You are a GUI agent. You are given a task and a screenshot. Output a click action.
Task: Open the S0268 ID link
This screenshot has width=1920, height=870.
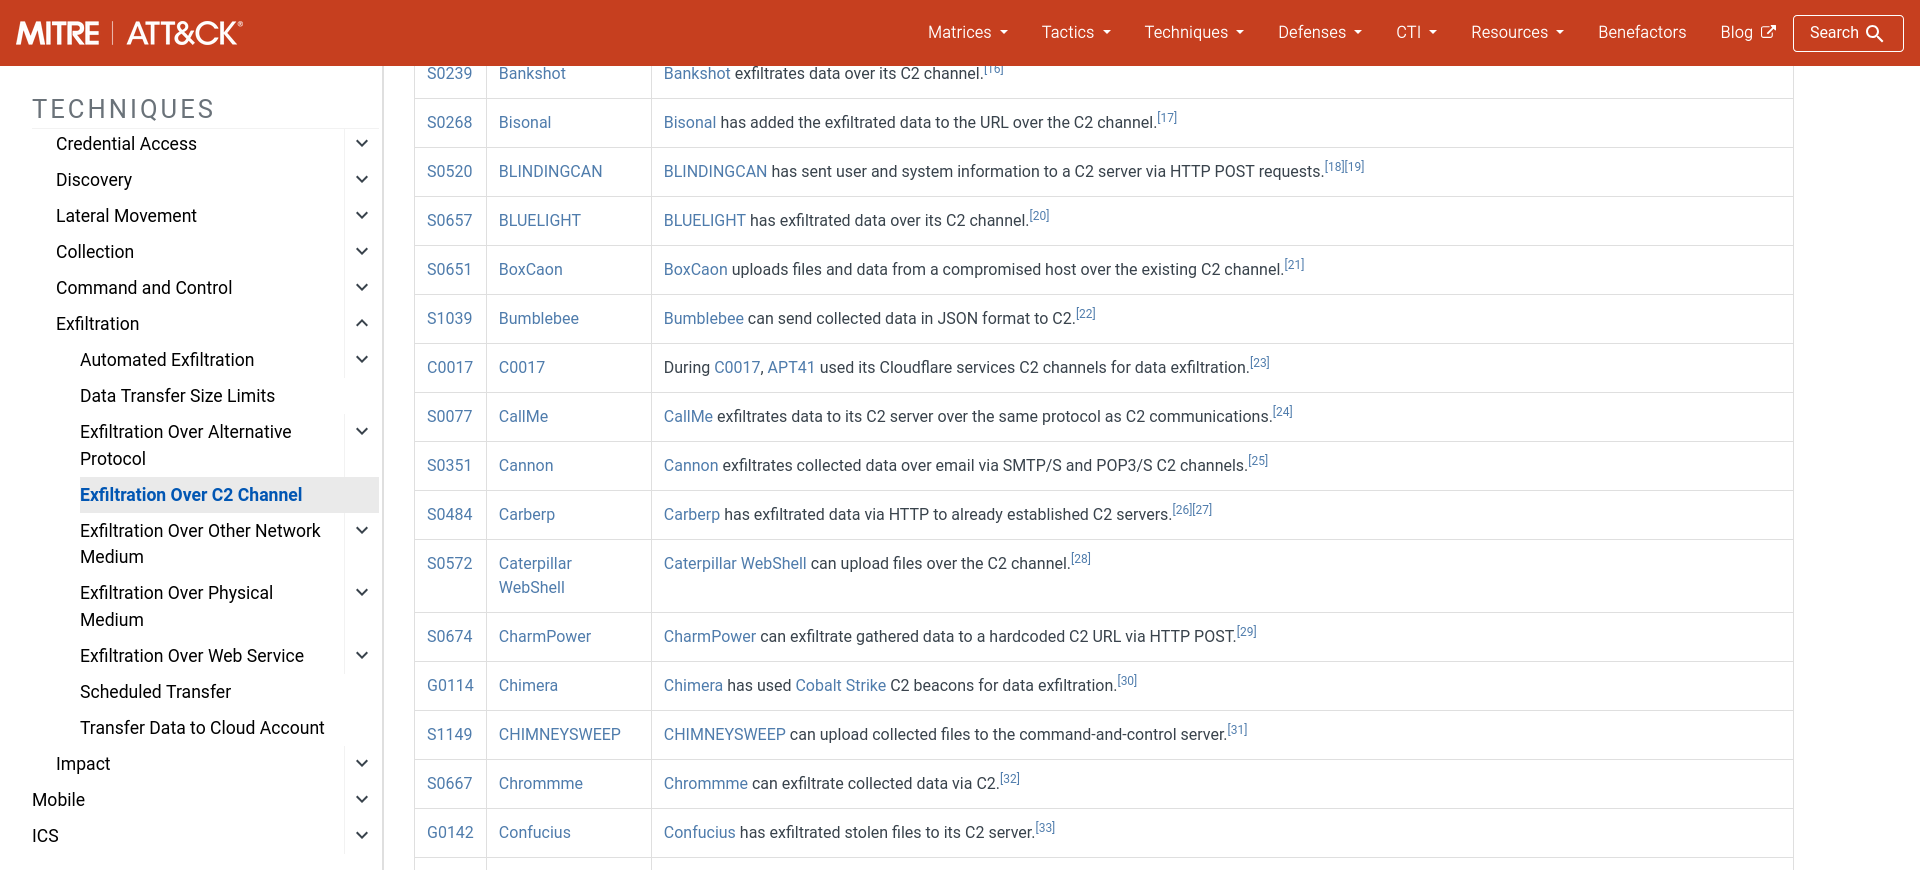(x=449, y=123)
